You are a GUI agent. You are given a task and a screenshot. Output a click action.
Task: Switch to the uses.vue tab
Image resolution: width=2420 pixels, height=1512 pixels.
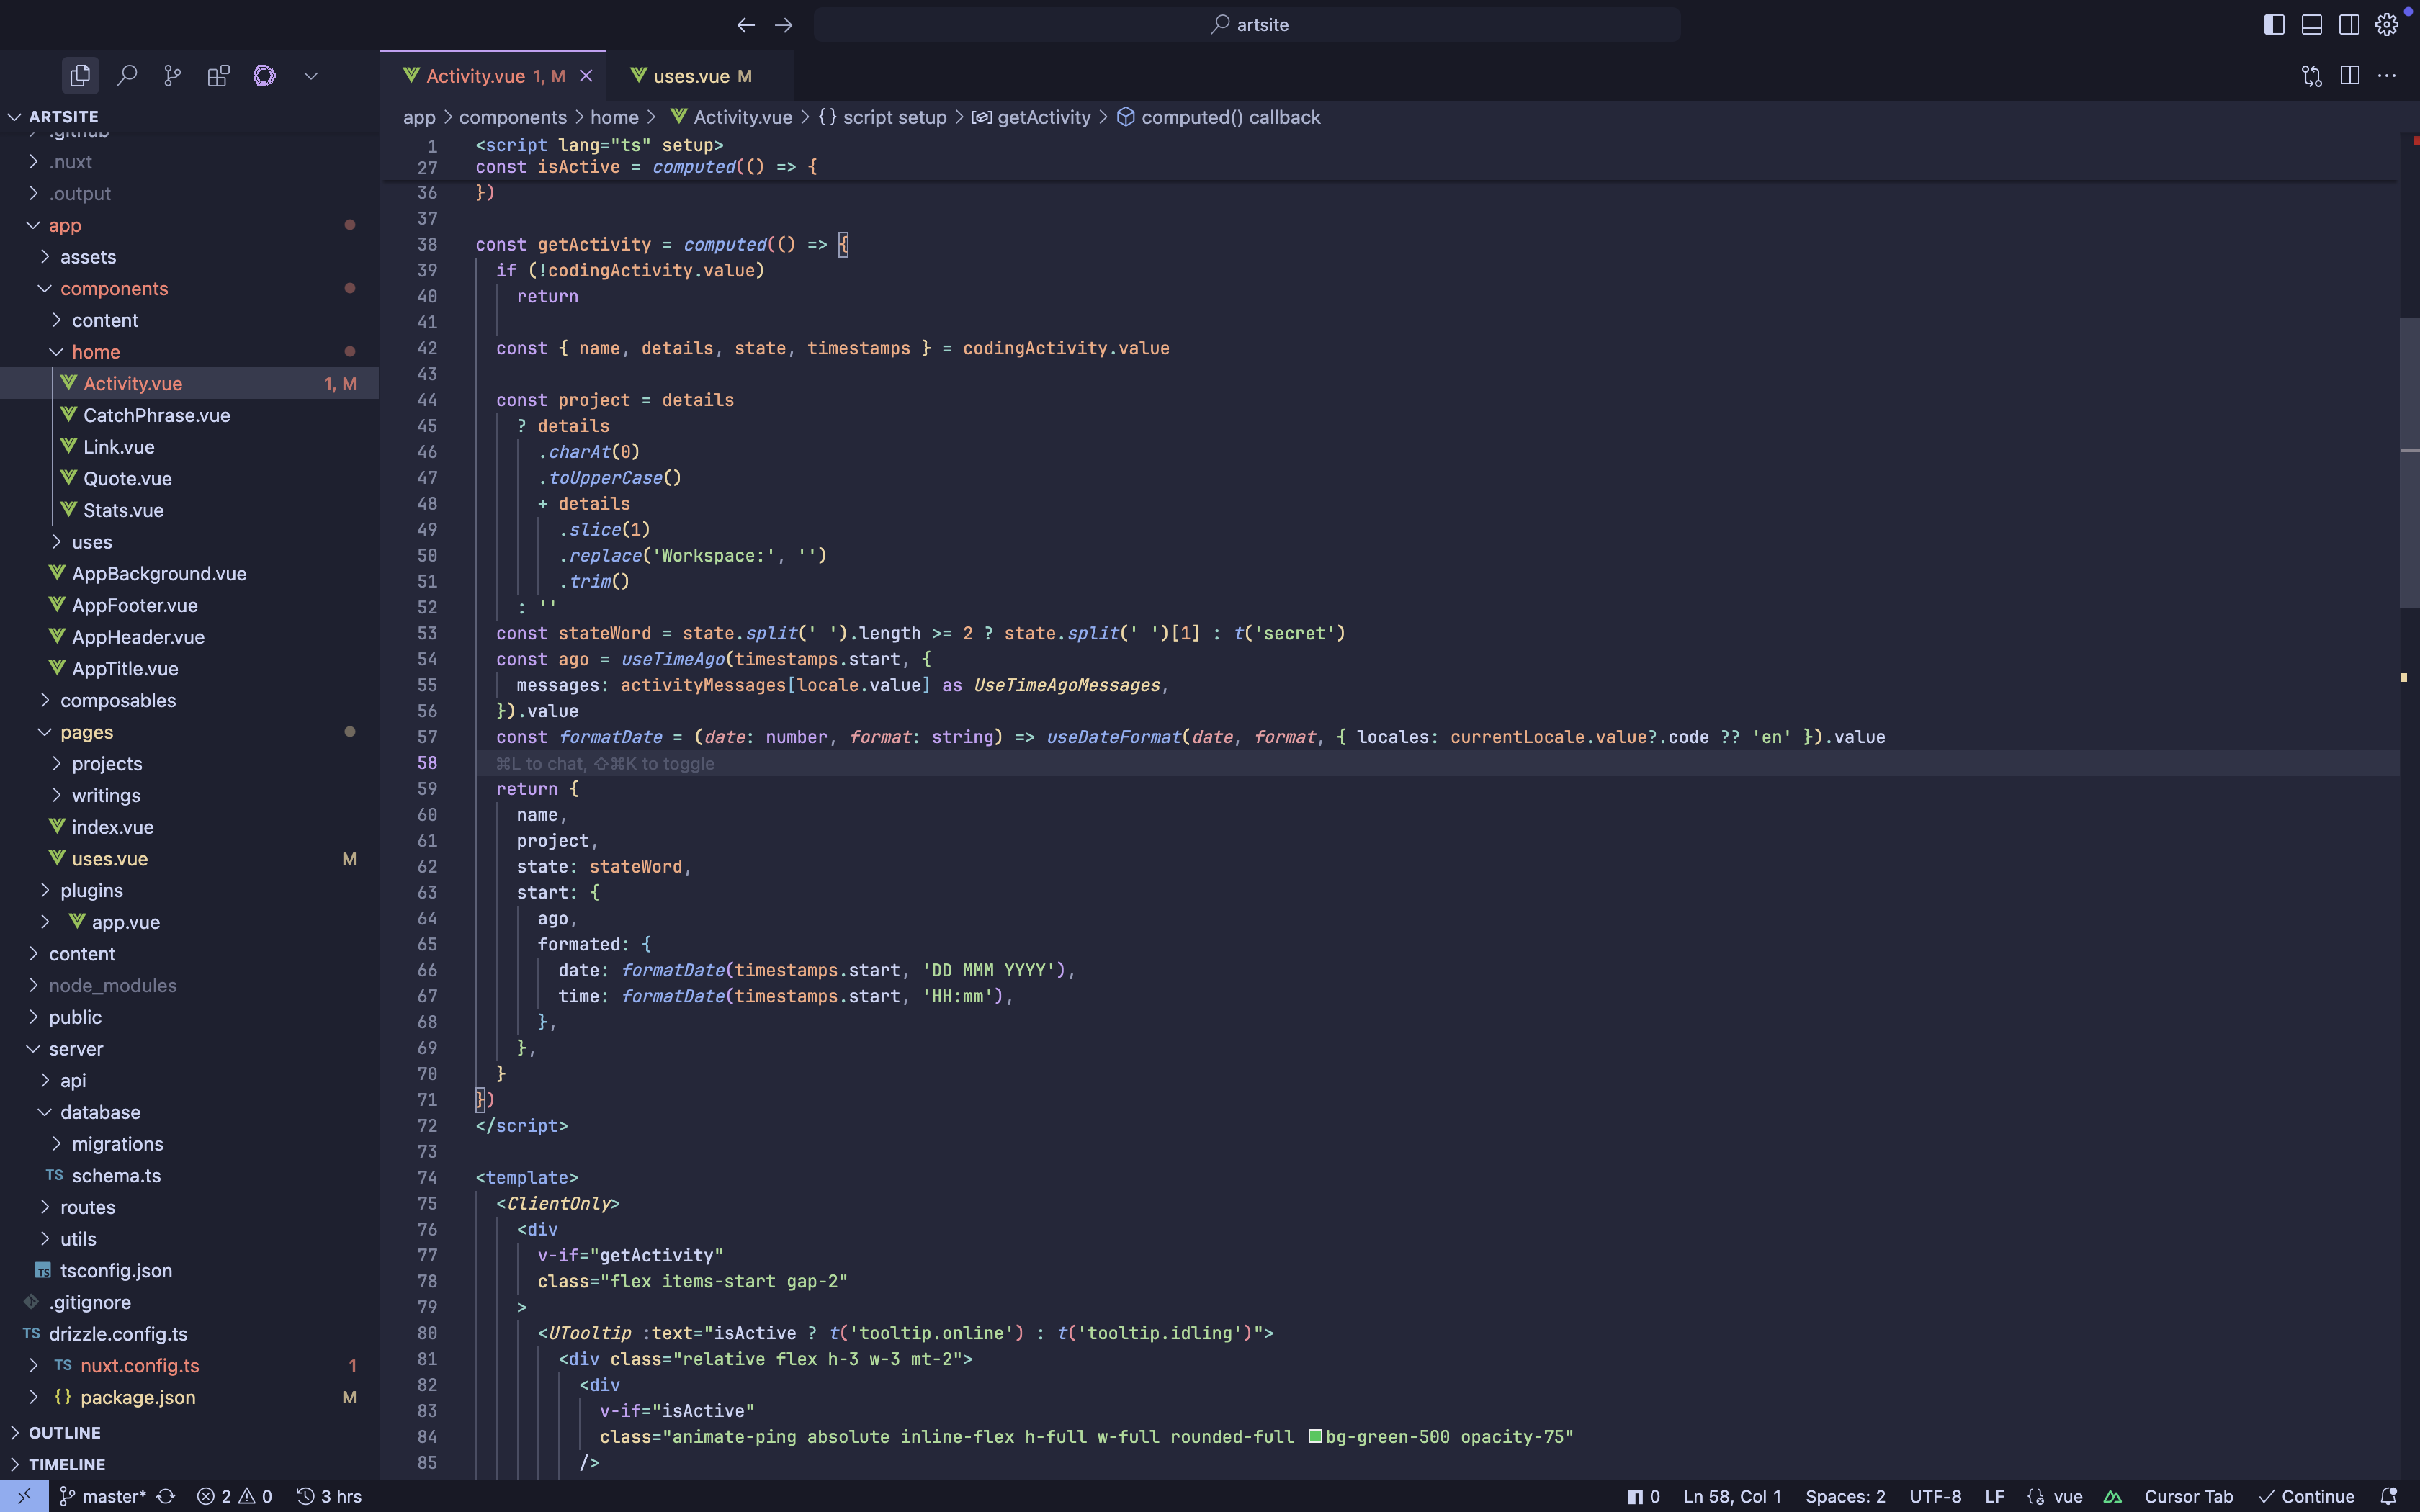(x=691, y=76)
